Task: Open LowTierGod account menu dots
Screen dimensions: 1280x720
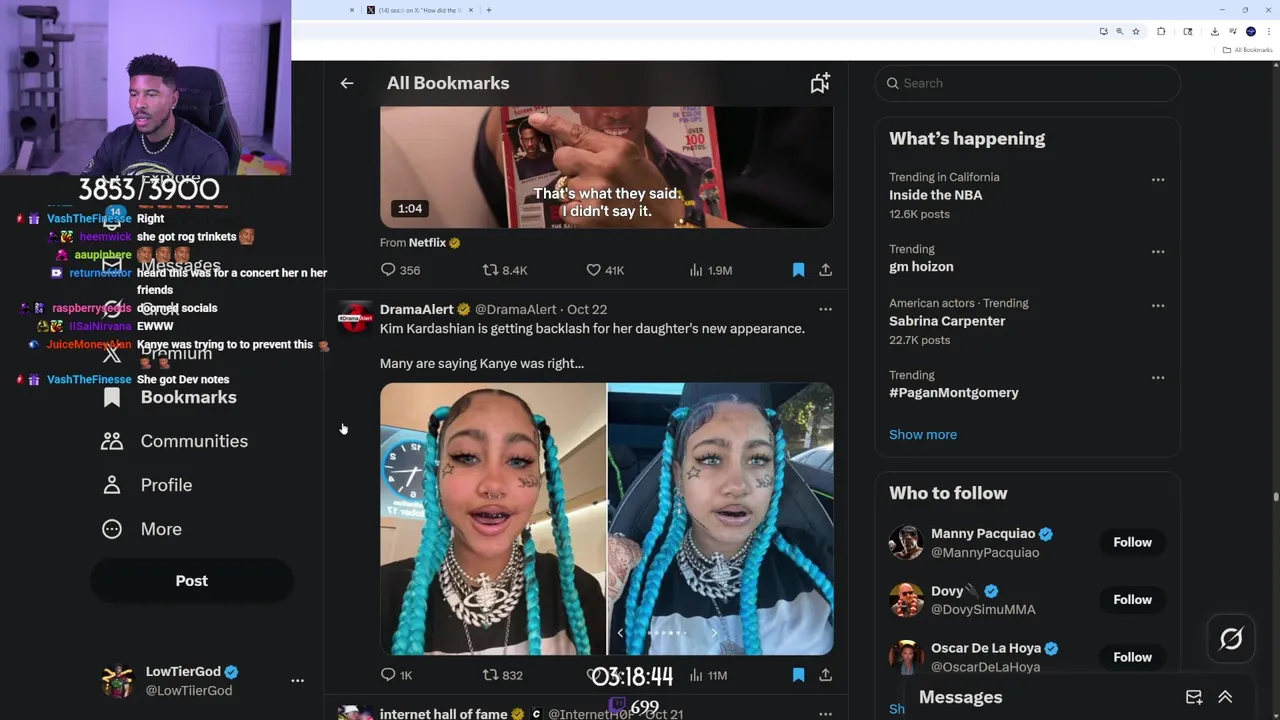Action: tap(297, 680)
